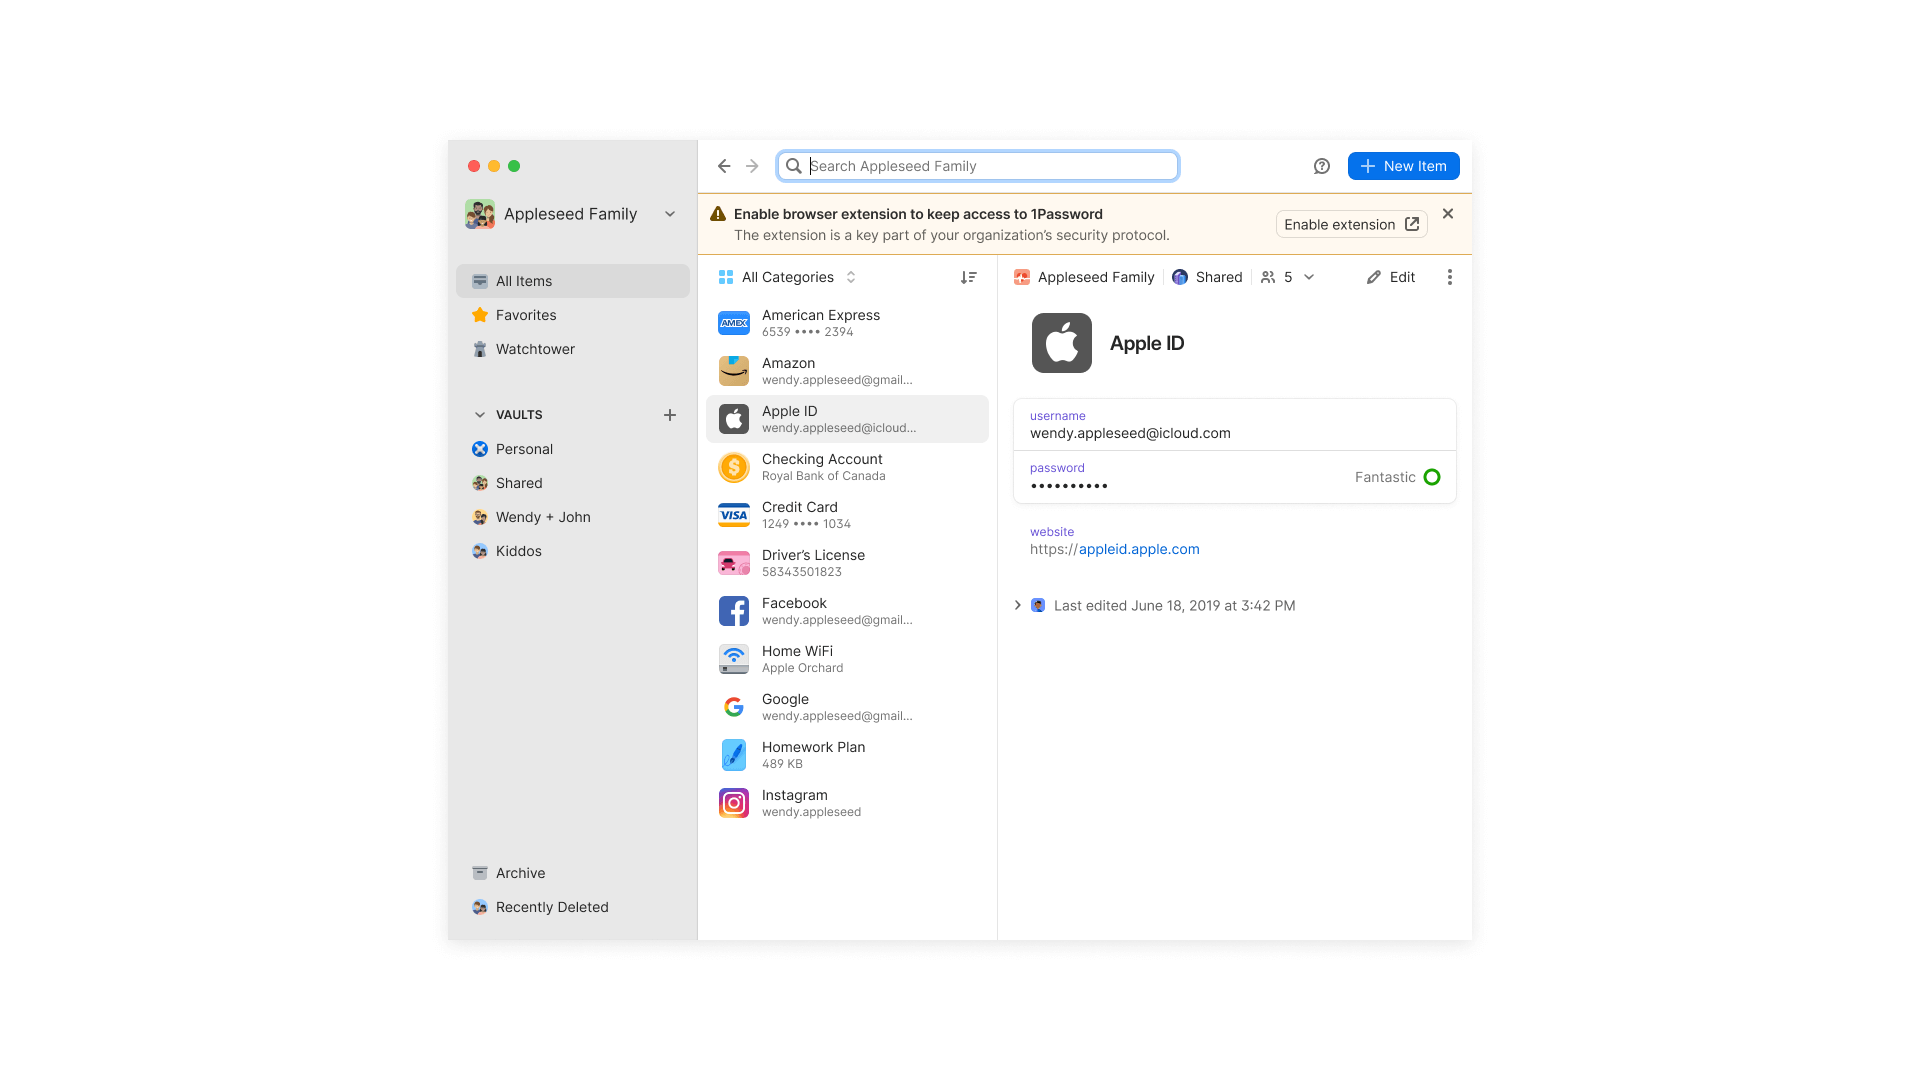Select the Personal vault
The image size is (1920, 1080).
click(x=573, y=449)
